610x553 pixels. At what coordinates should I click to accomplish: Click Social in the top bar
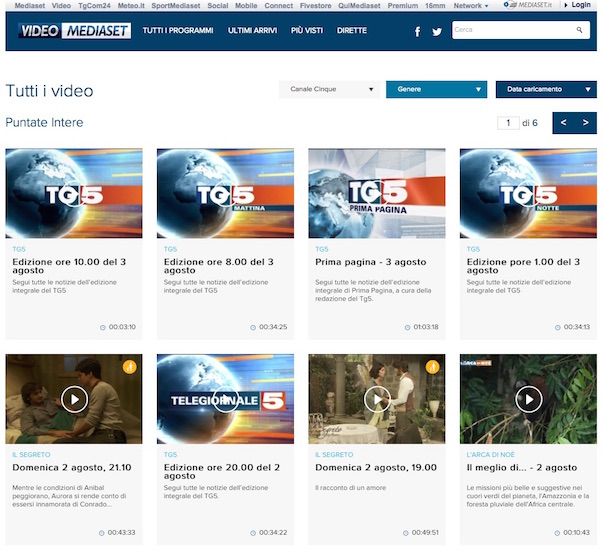218,6
